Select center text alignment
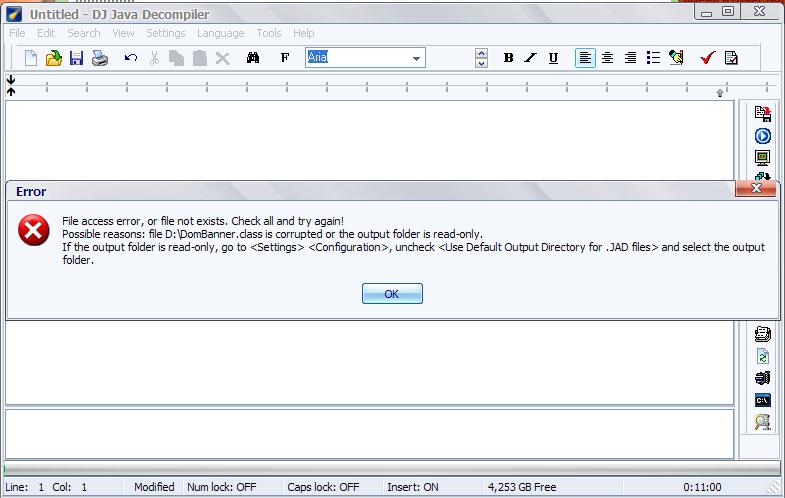 coord(607,58)
